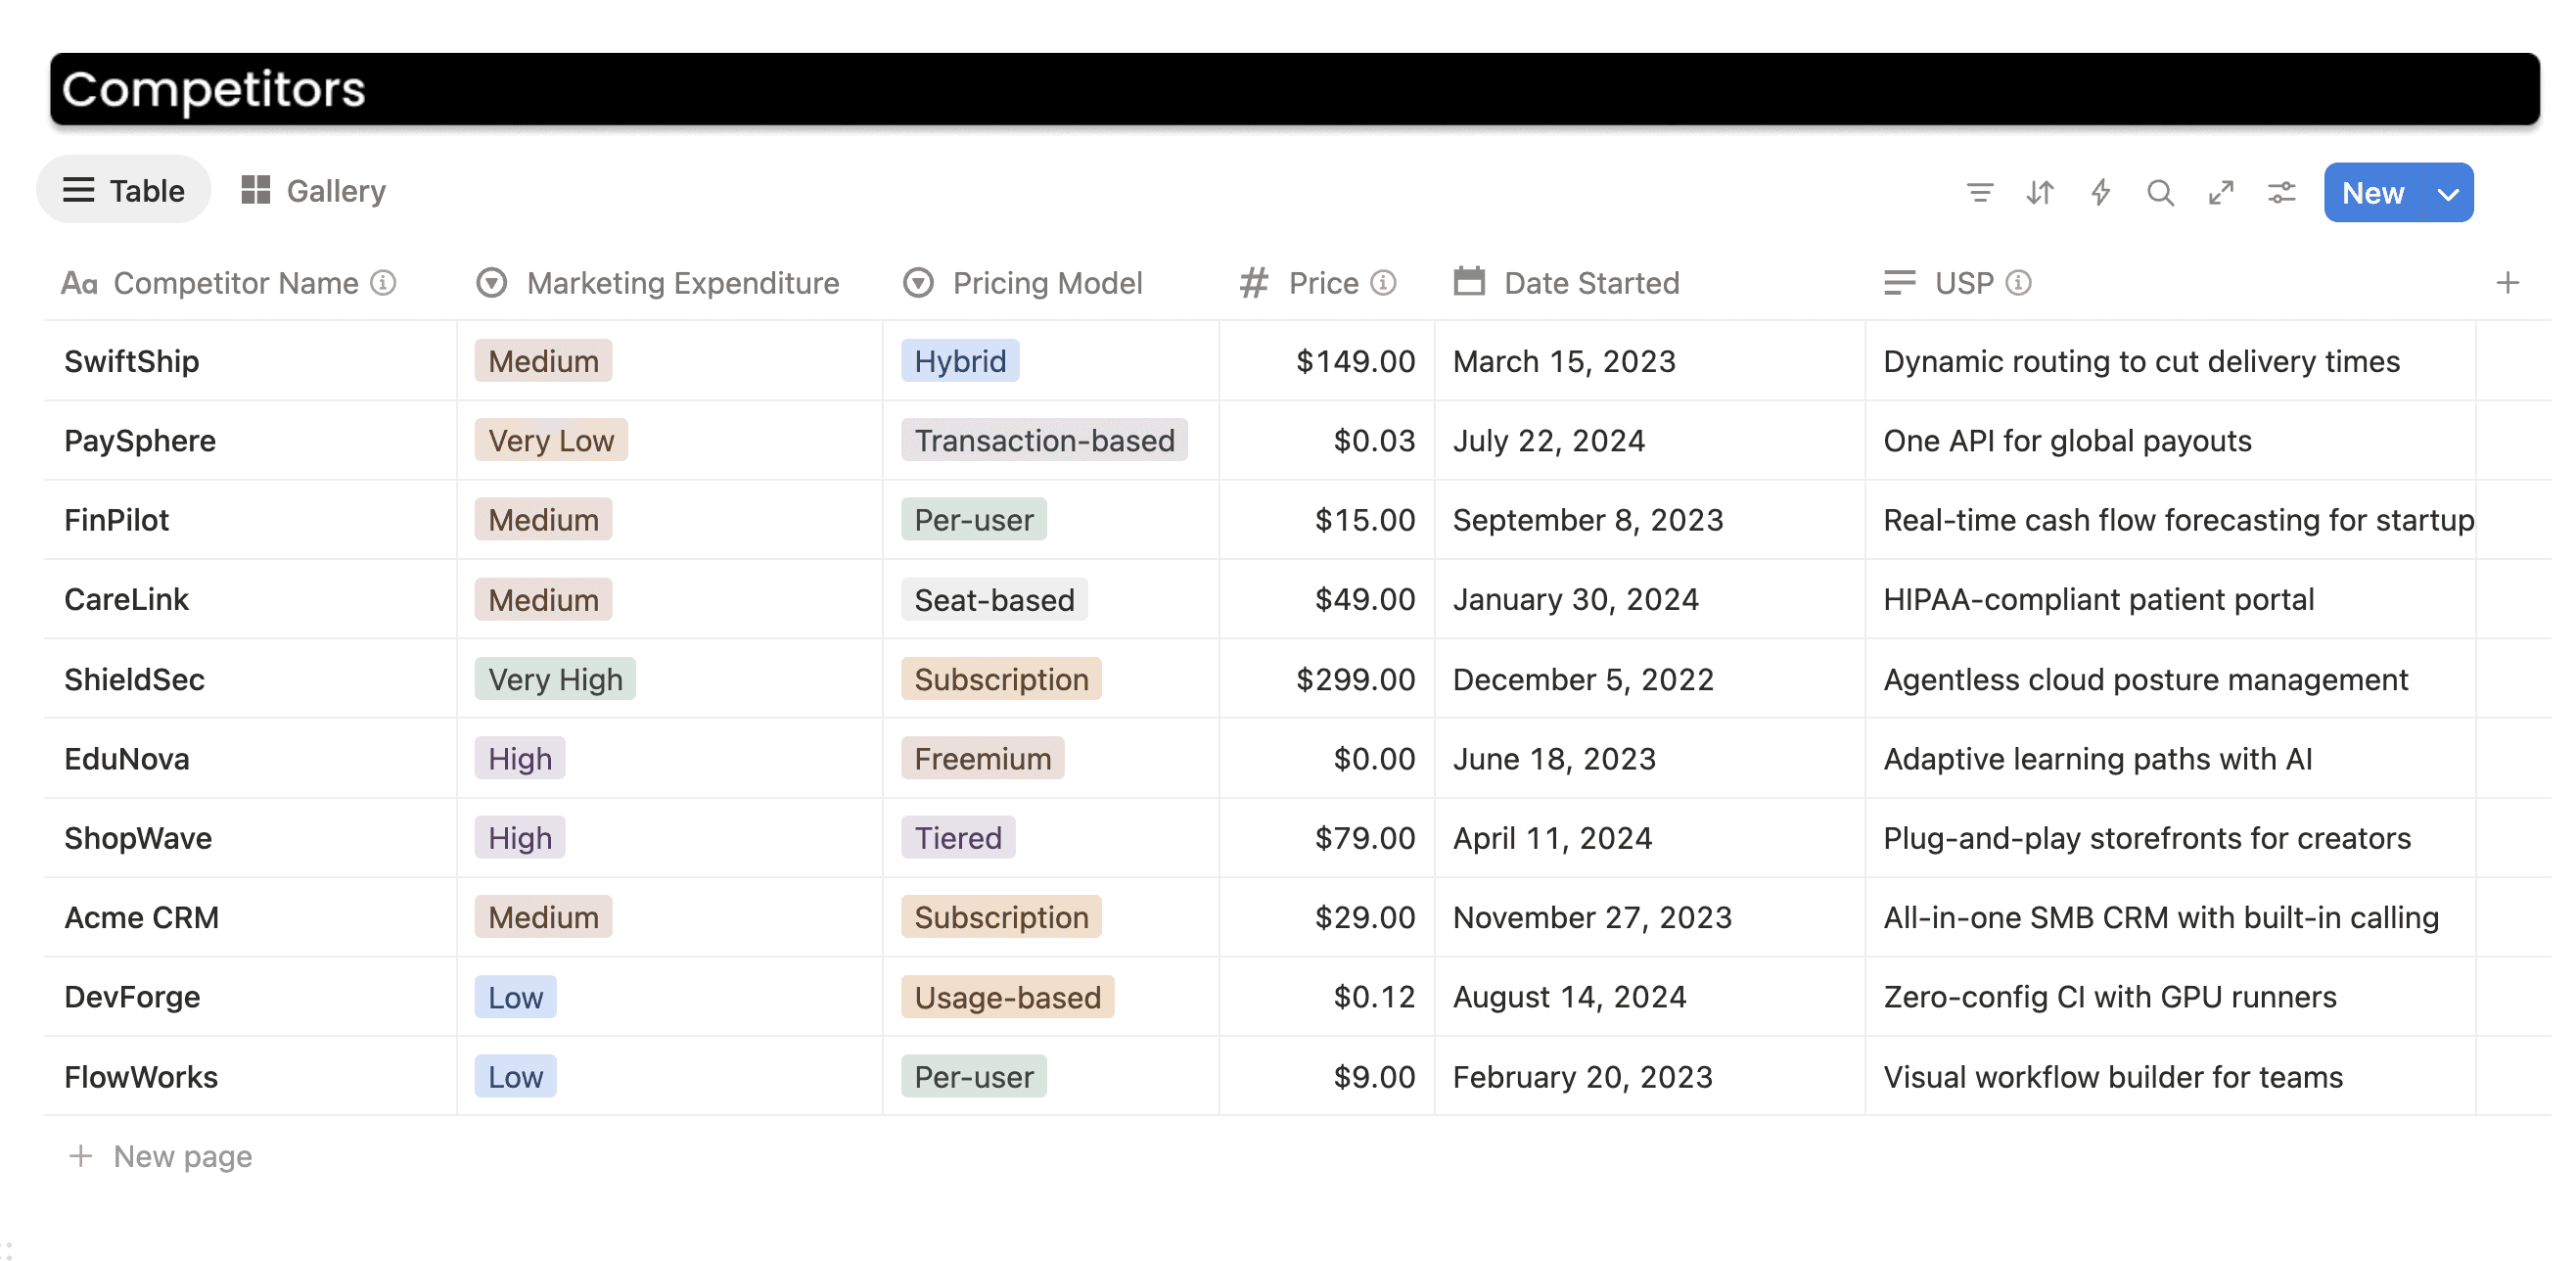Image resolution: width=2576 pixels, height=1261 pixels.
Task: Open the filter icon in toolbar
Action: (x=1979, y=192)
